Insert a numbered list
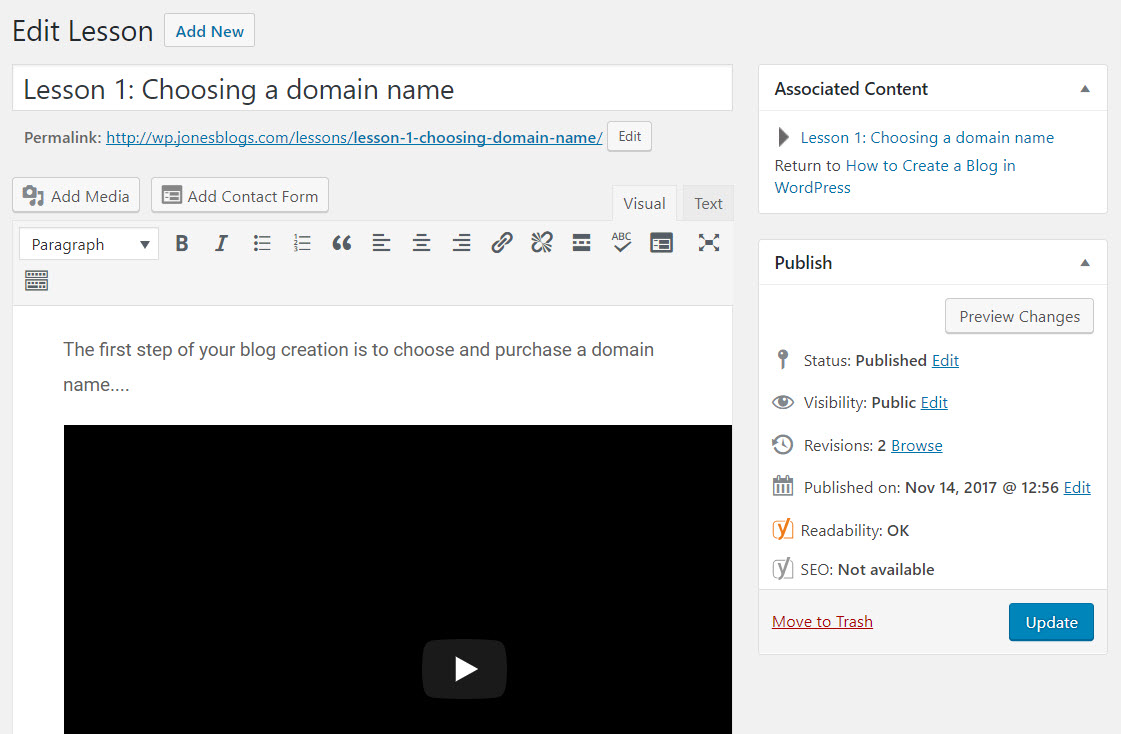Viewport: 1121px width, 734px height. pyautogui.click(x=302, y=244)
